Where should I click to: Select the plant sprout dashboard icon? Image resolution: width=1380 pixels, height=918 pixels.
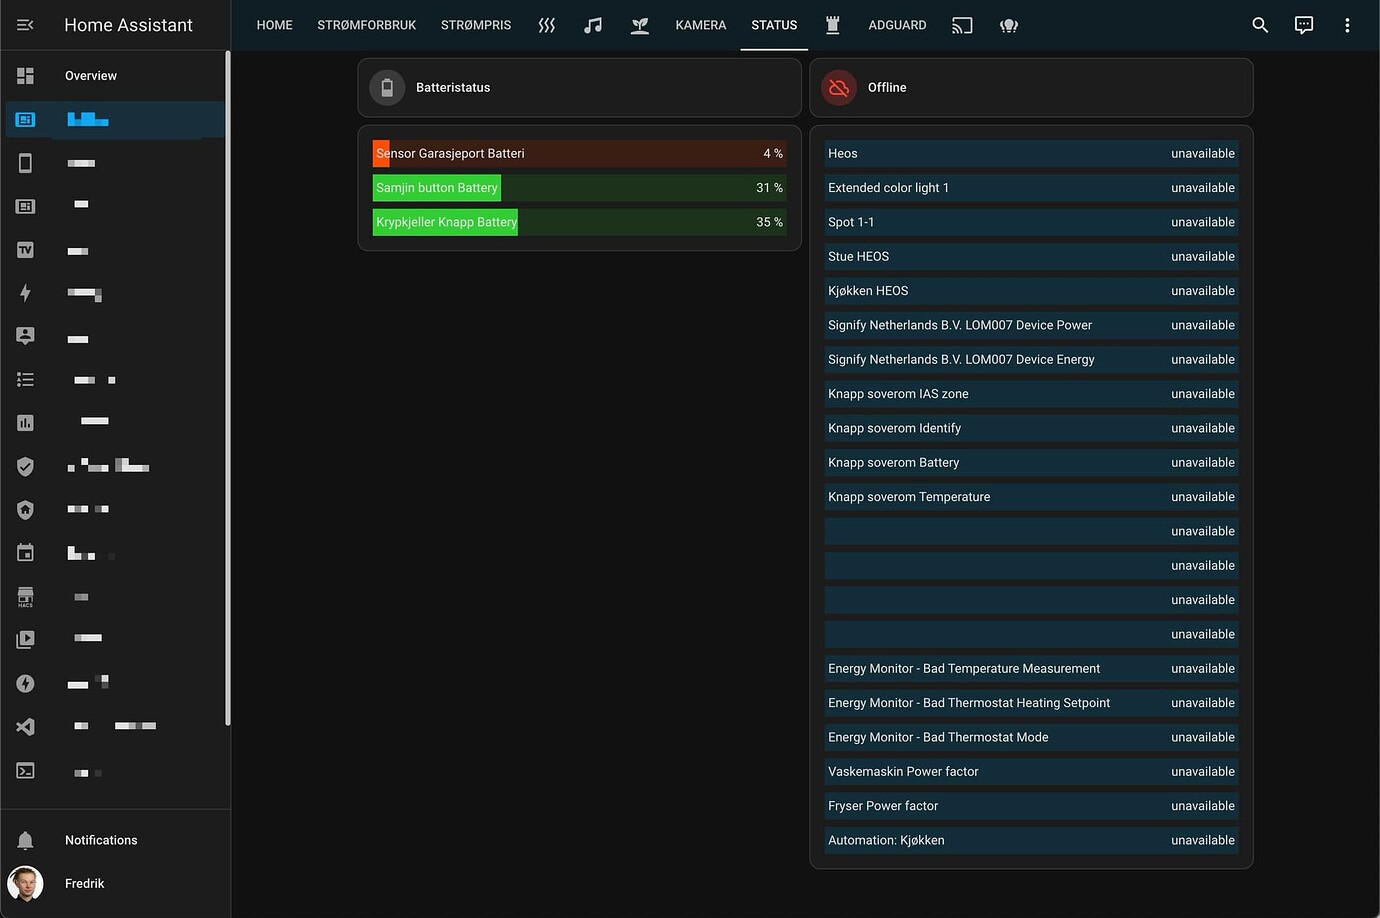point(639,25)
